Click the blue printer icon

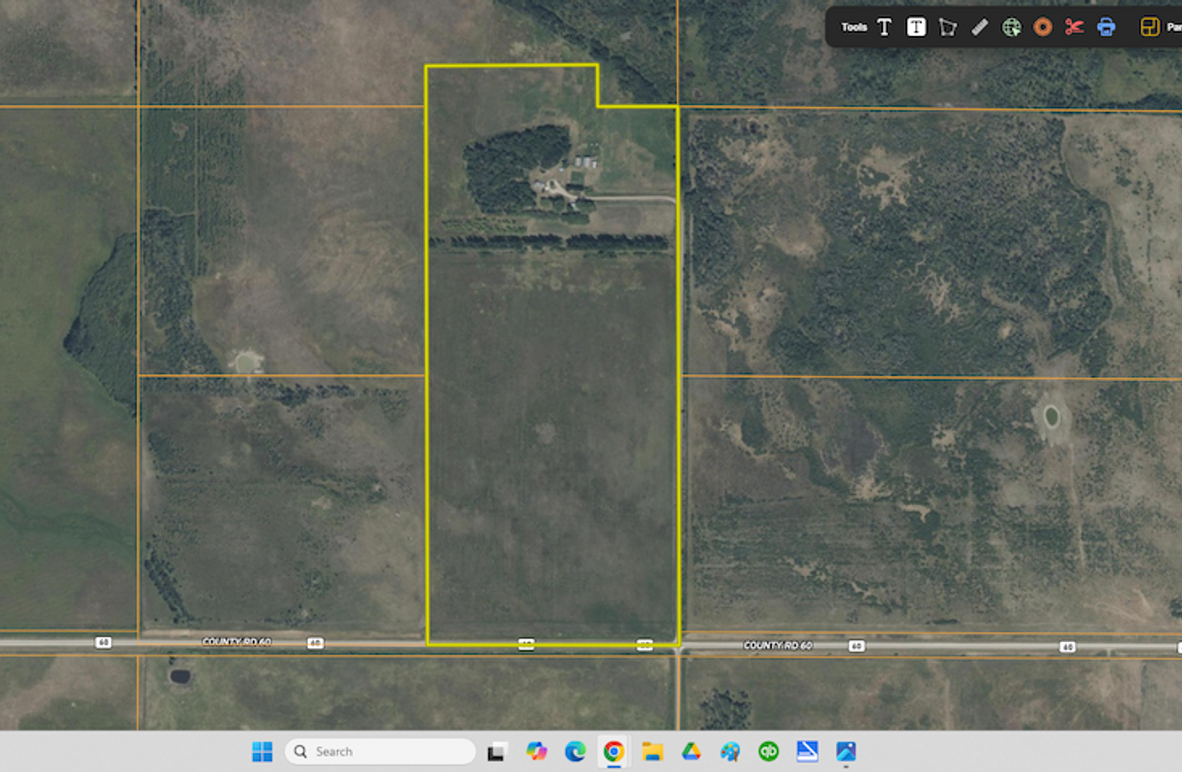(x=1106, y=28)
